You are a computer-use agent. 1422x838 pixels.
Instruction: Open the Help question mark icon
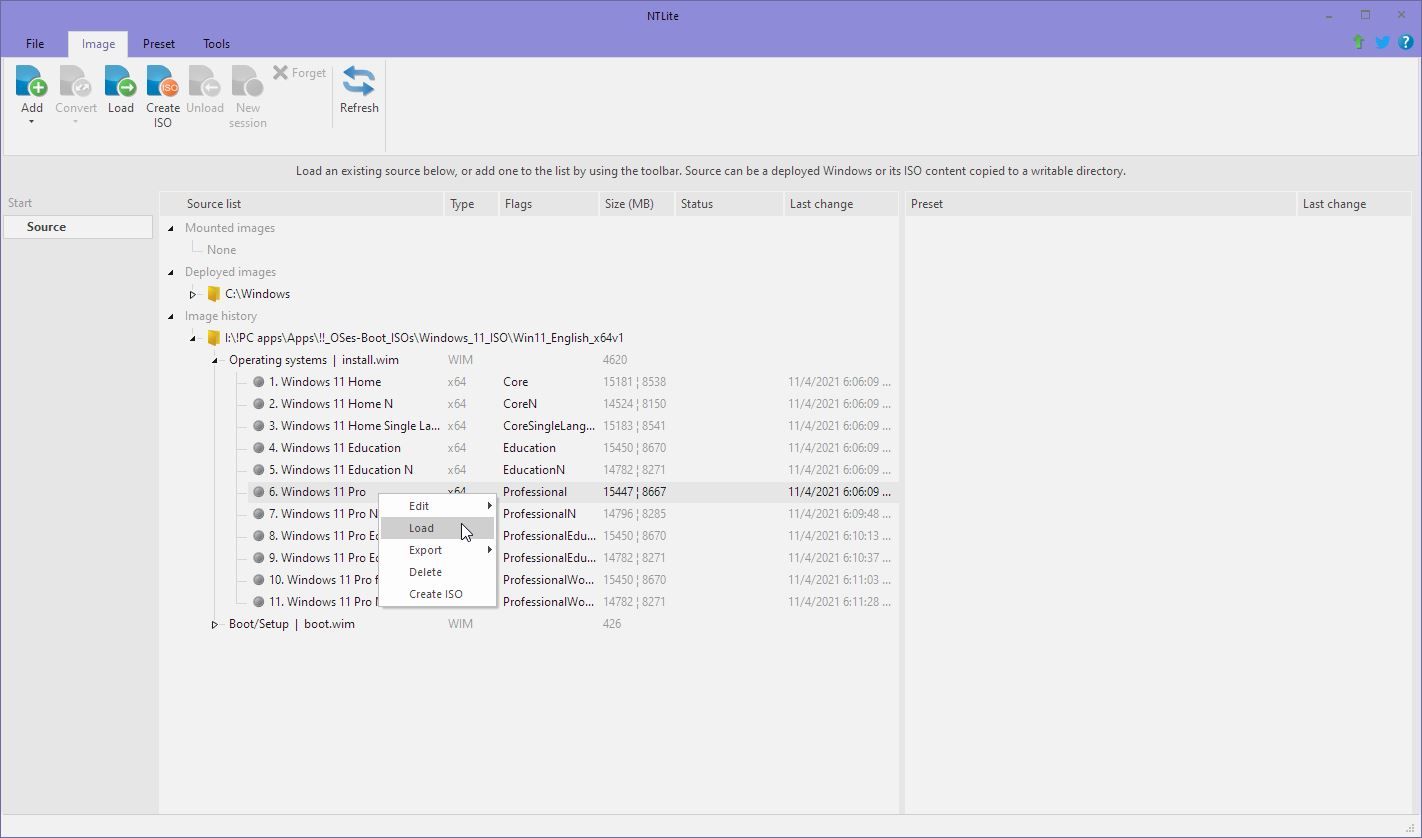[1405, 42]
